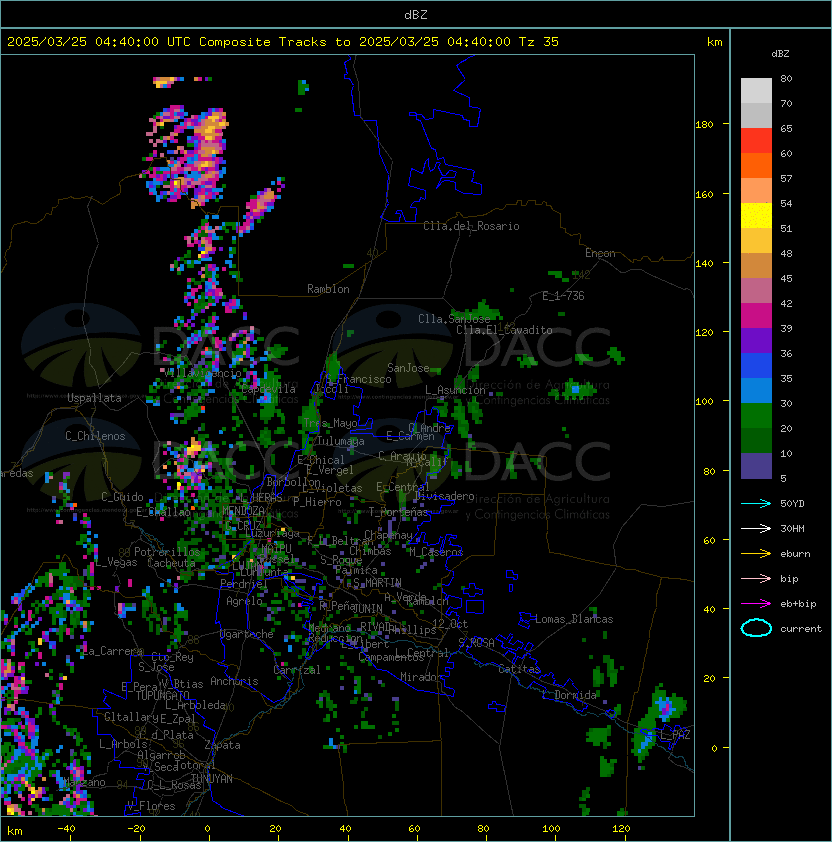This screenshot has width=832, height=842.
Task: Click the cyan ellipse 'current' legend symbol
Action: [756, 628]
